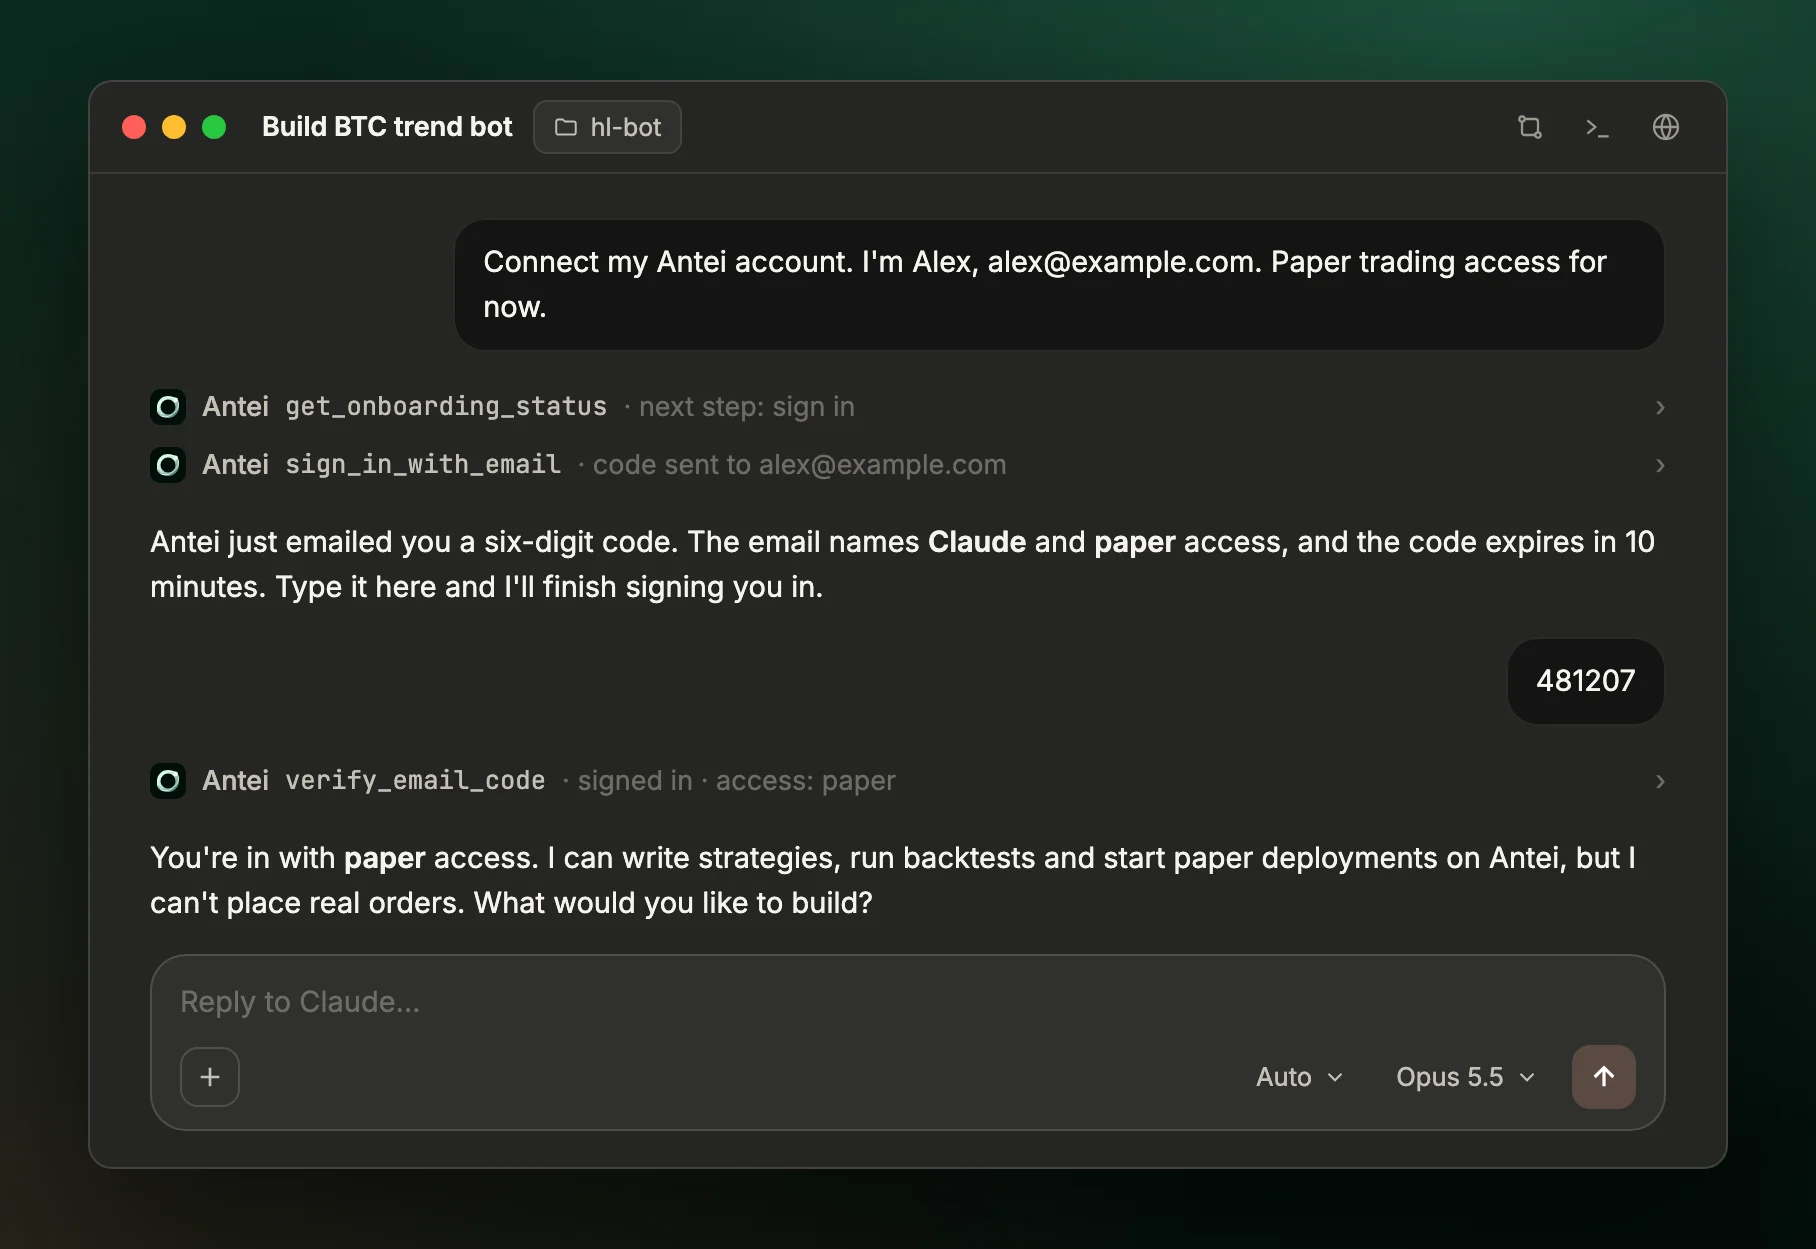Minimize the window with the yellow button

(174, 127)
